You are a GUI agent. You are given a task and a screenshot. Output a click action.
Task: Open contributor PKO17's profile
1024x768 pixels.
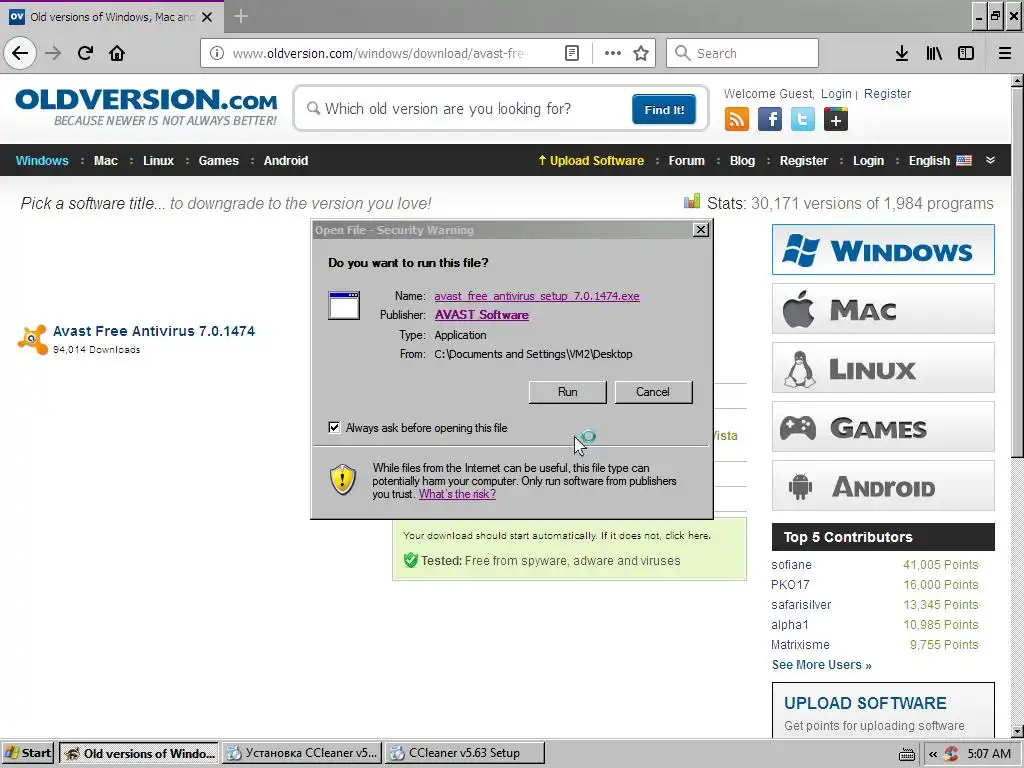790,585
